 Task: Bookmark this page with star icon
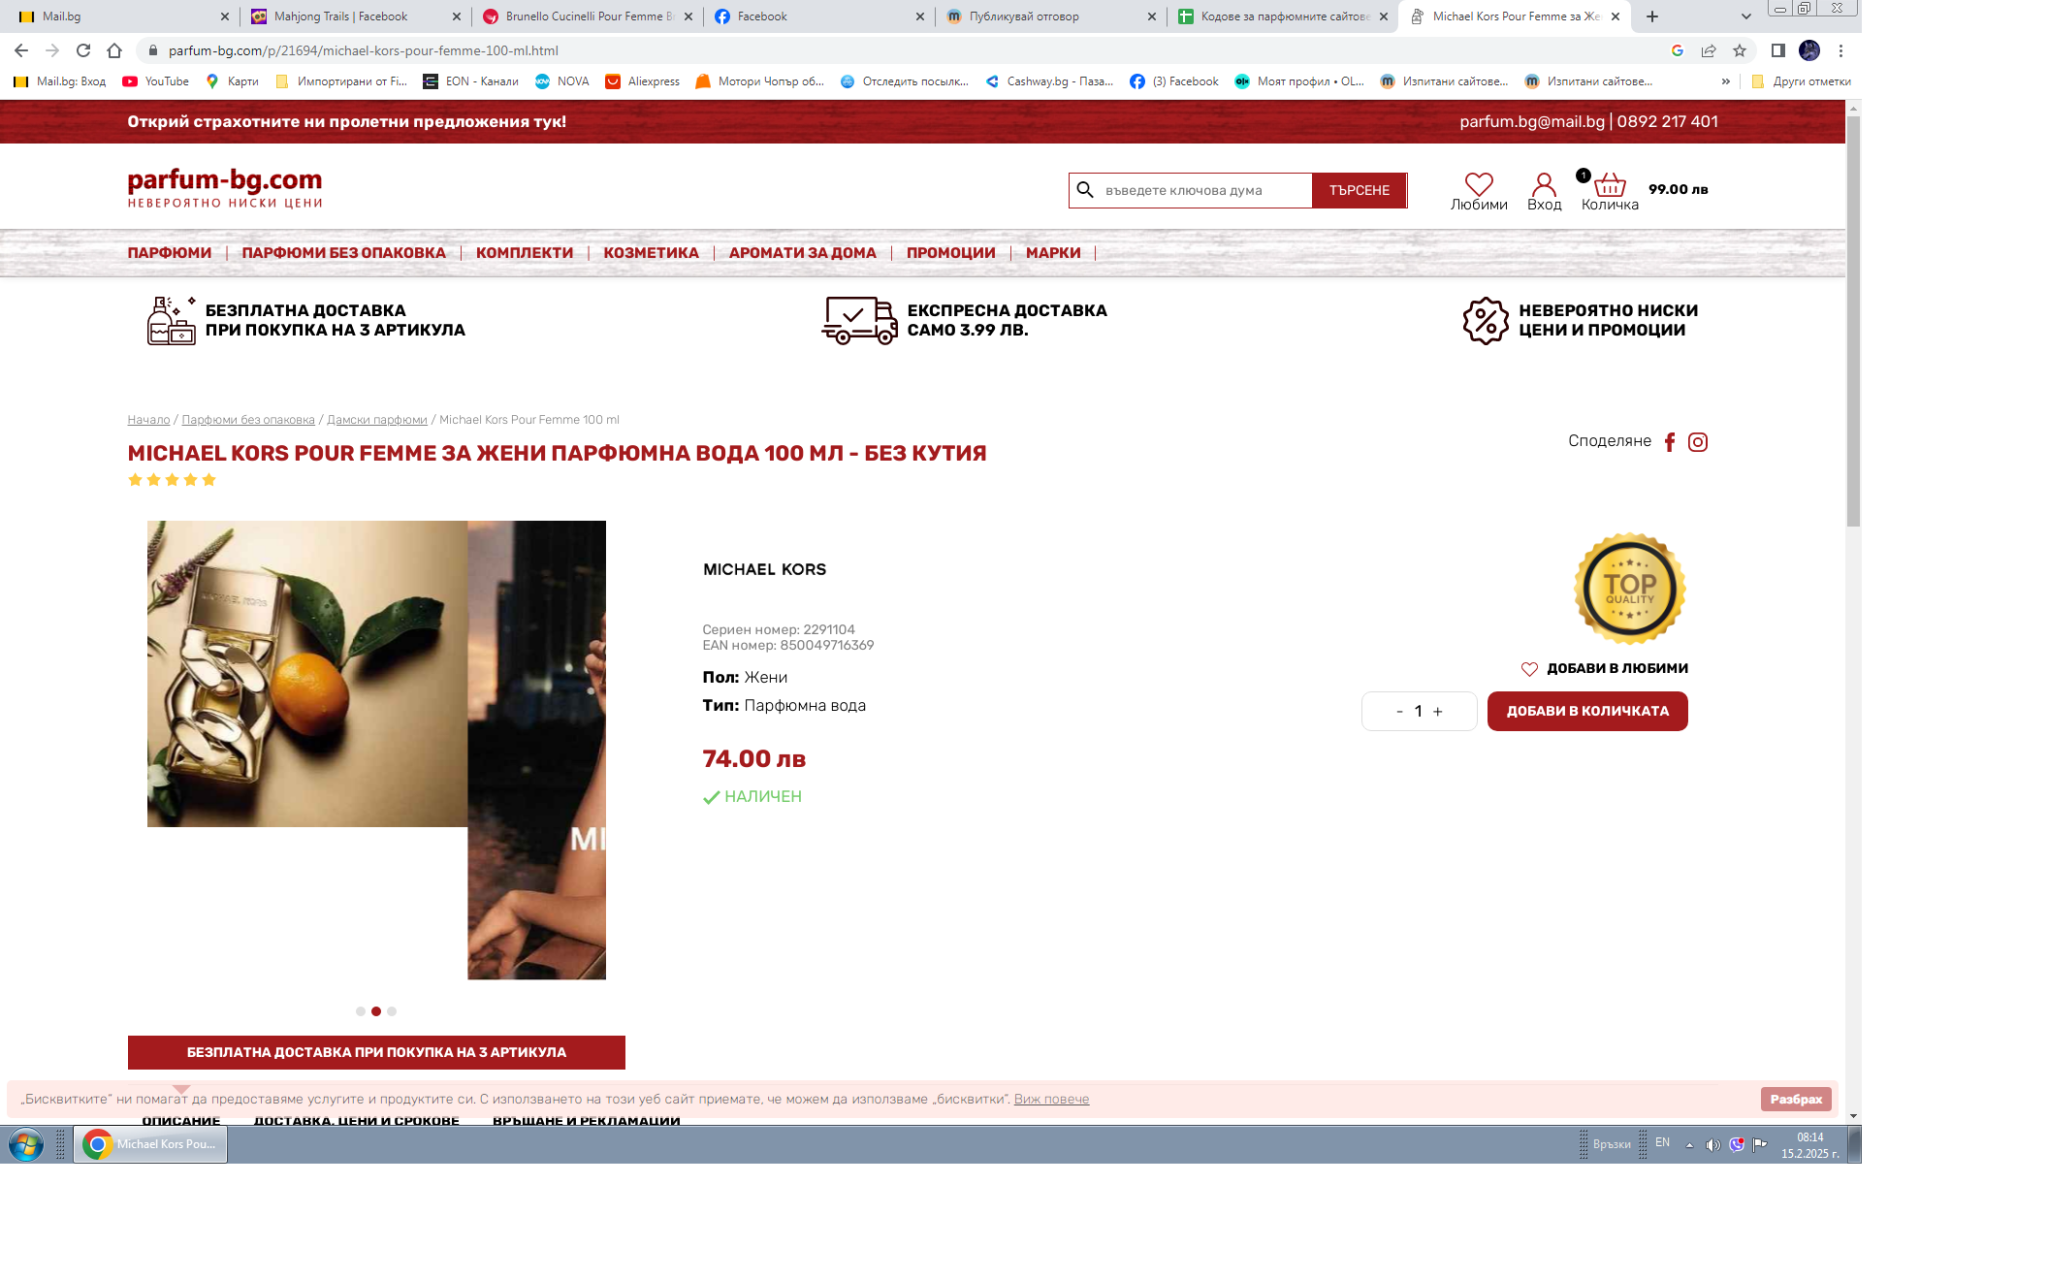click(x=1739, y=50)
